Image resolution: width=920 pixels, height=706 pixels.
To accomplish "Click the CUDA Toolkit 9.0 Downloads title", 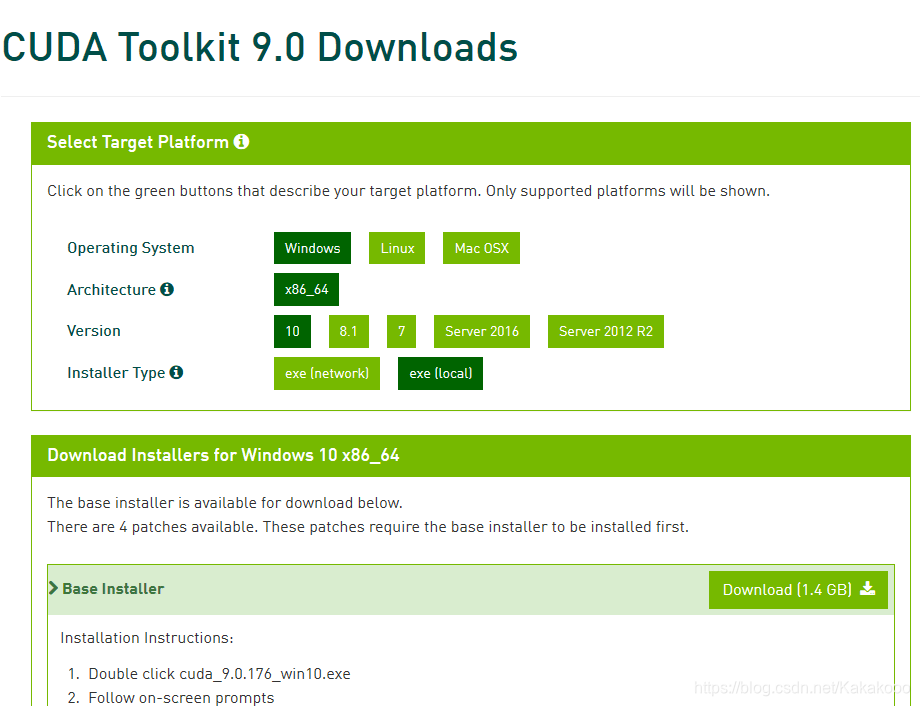I will pyautogui.click(x=260, y=48).
